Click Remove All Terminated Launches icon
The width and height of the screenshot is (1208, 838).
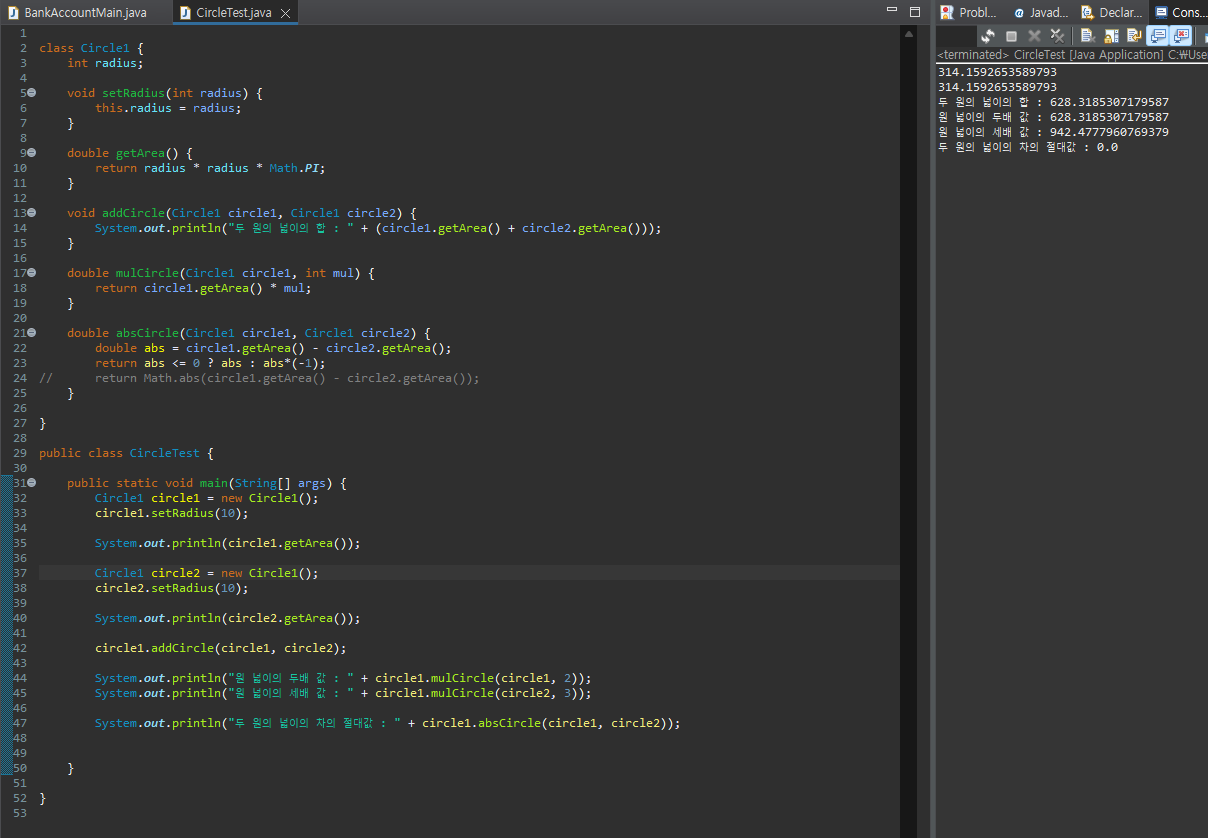coord(1057,36)
